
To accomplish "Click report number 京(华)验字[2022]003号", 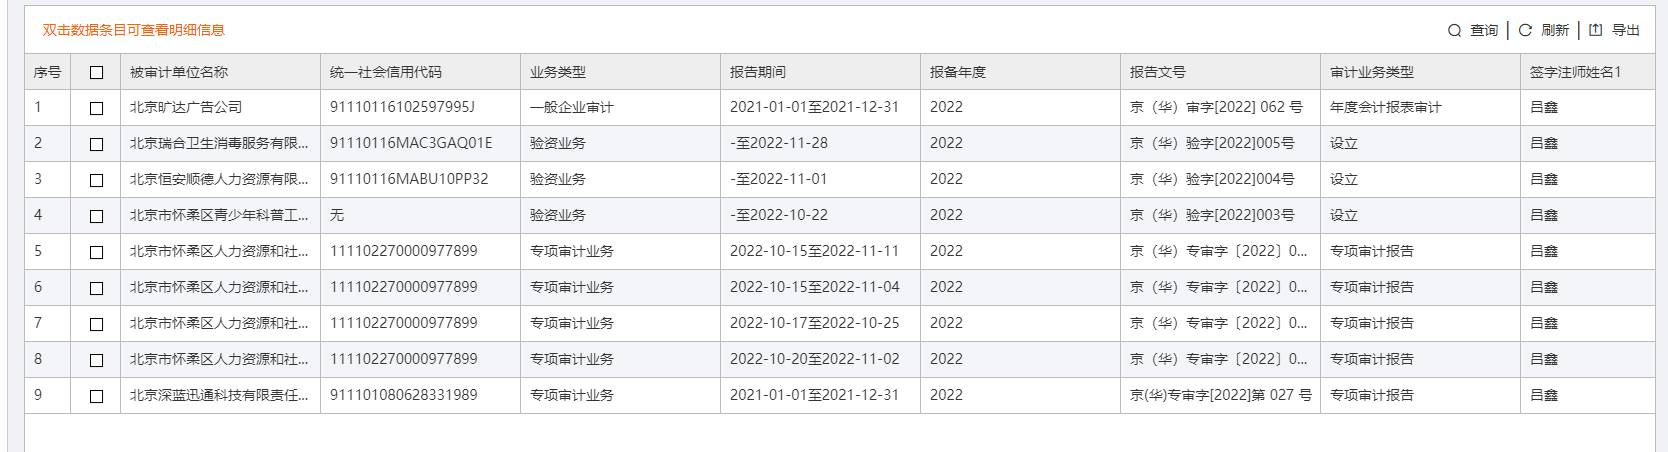I will click(1212, 215).
